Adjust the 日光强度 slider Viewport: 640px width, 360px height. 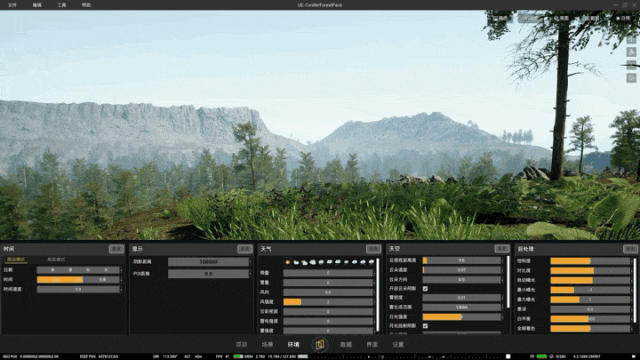(462, 317)
